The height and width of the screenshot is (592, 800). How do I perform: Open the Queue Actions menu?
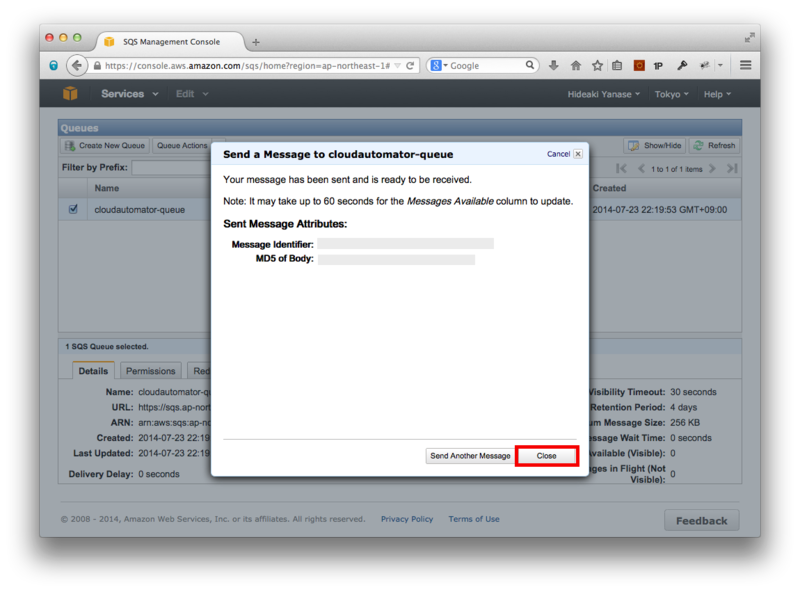click(x=182, y=145)
